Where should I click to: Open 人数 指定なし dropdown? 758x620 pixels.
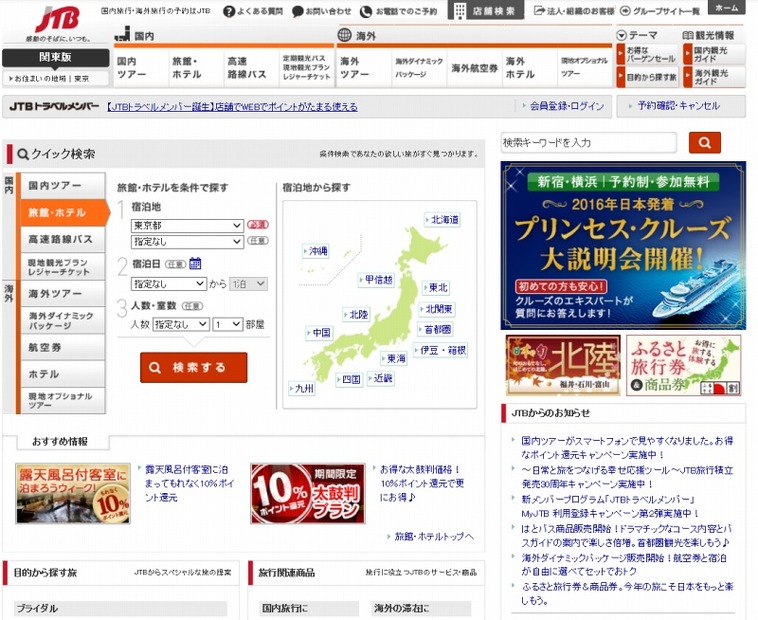click(x=181, y=324)
